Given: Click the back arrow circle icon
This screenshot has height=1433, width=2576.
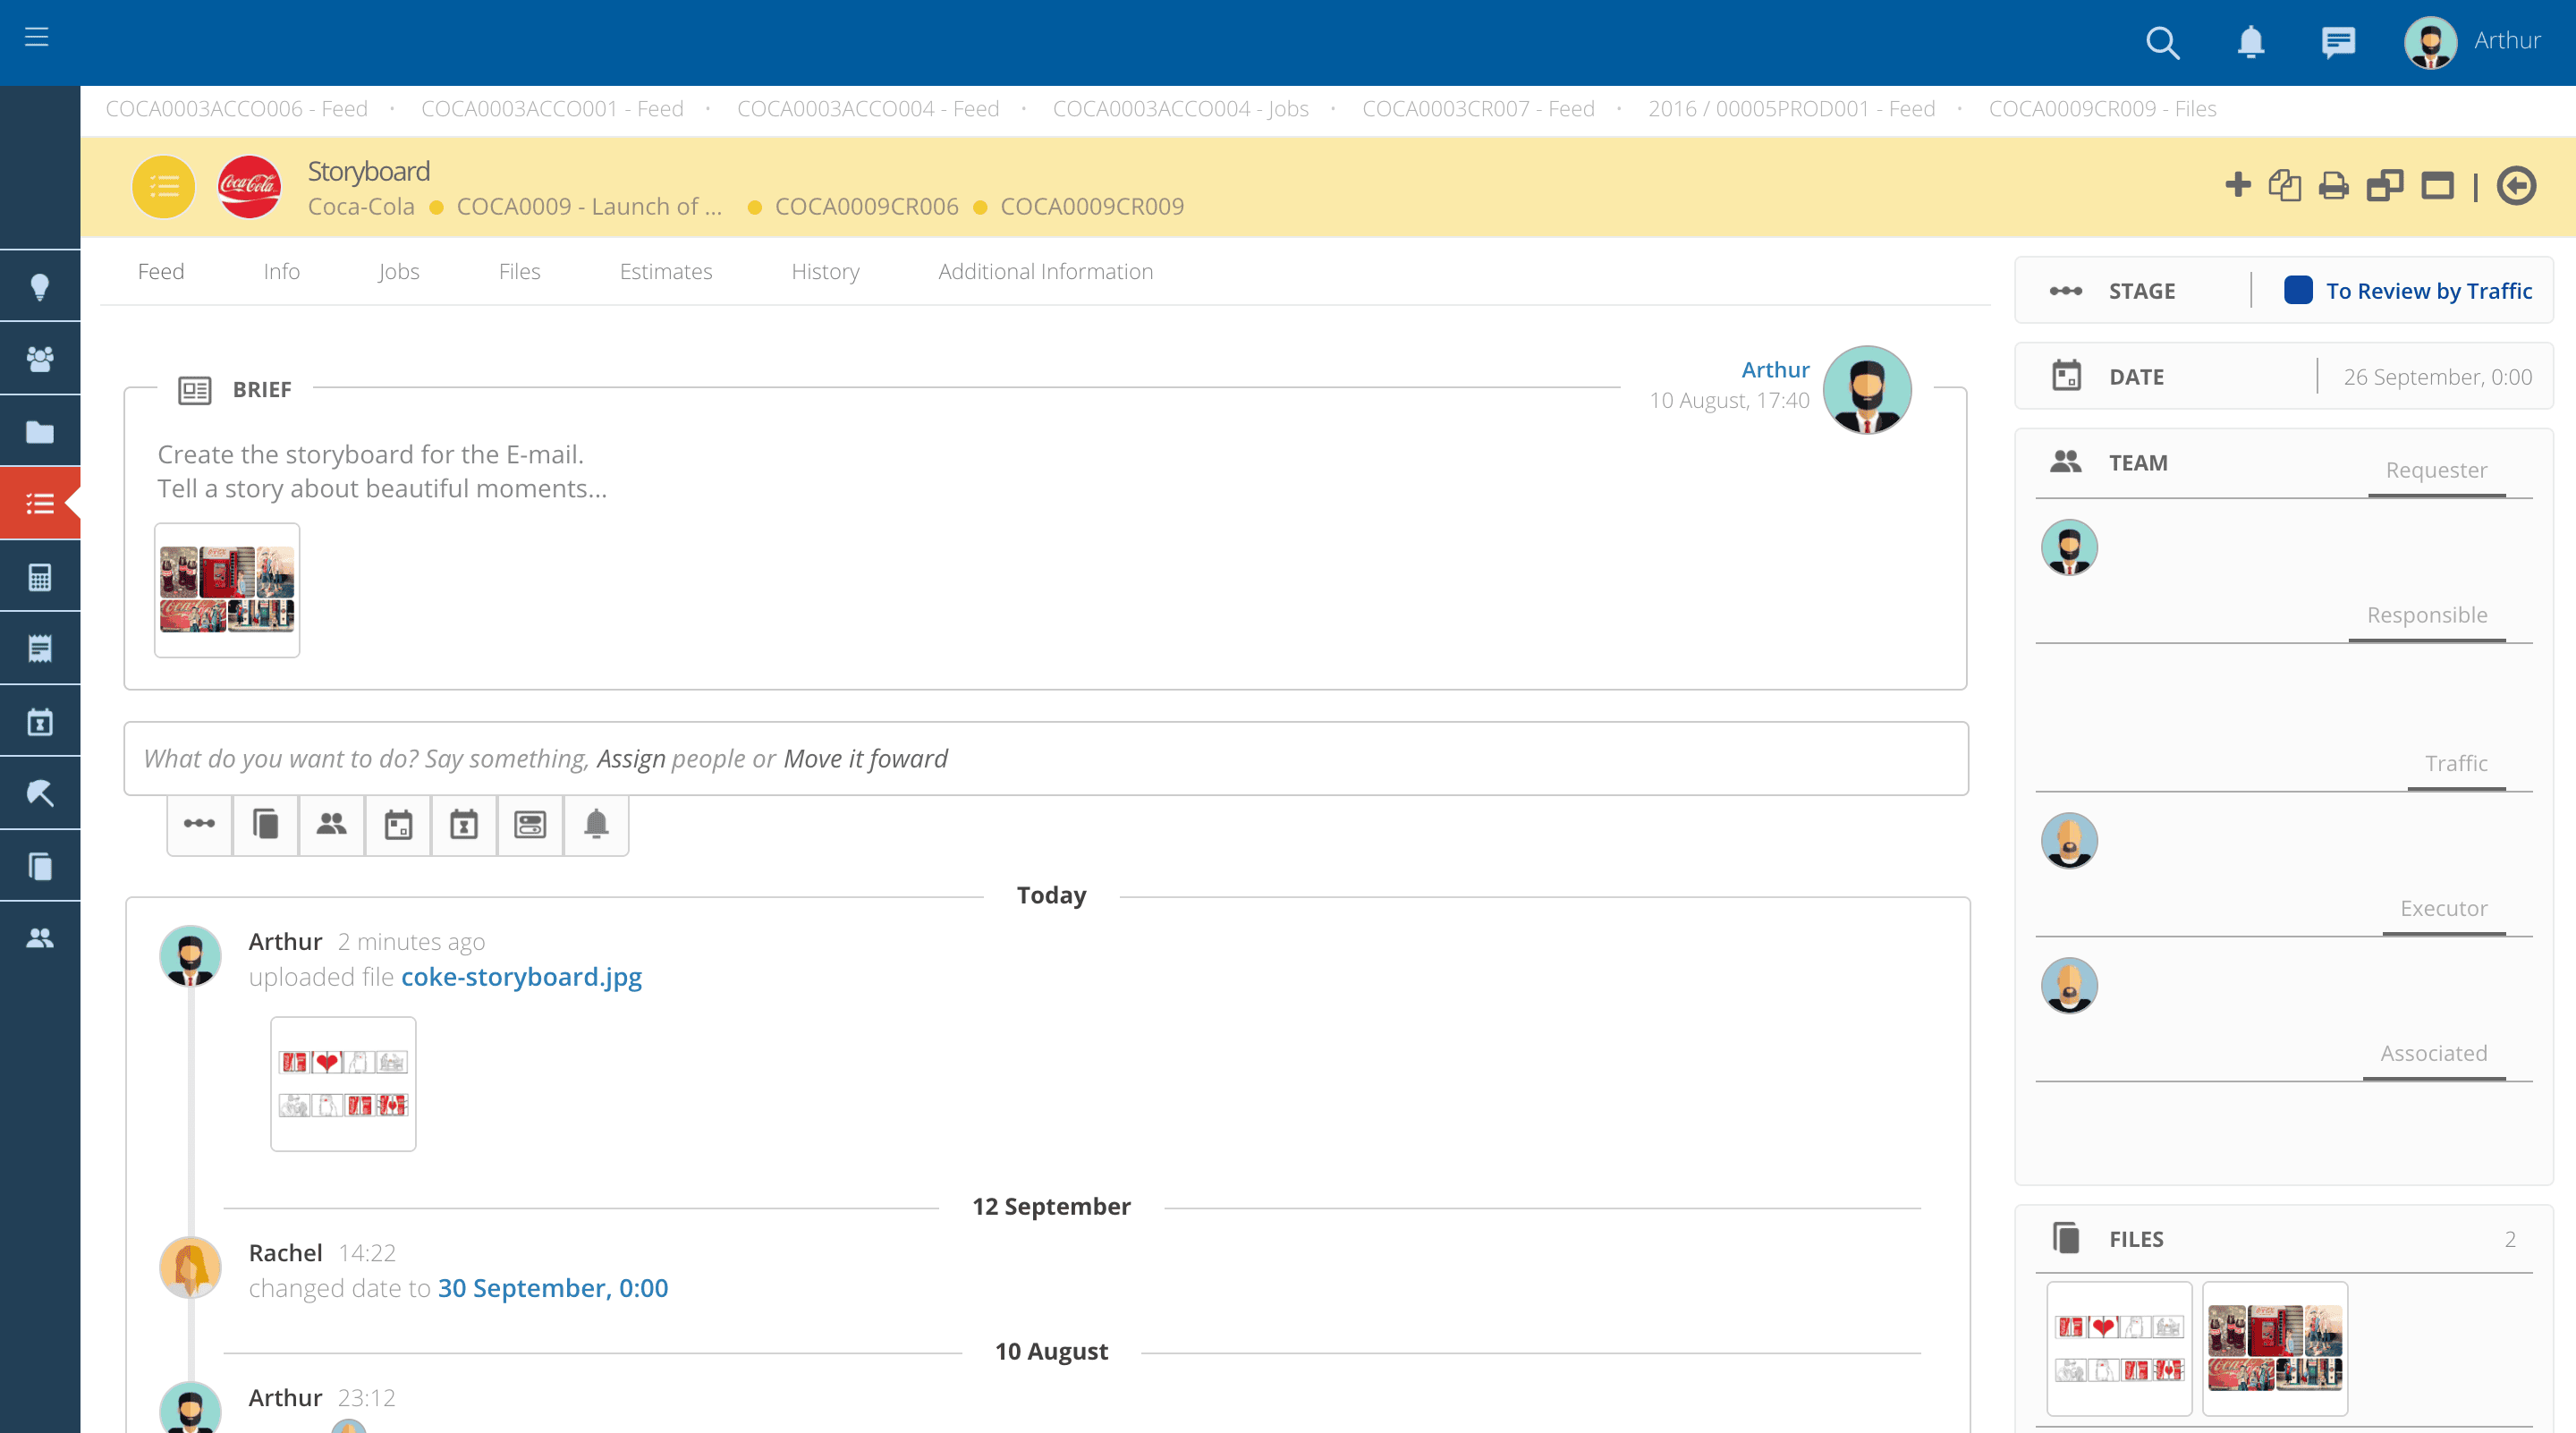Looking at the screenshot, I should [2516, 186].
